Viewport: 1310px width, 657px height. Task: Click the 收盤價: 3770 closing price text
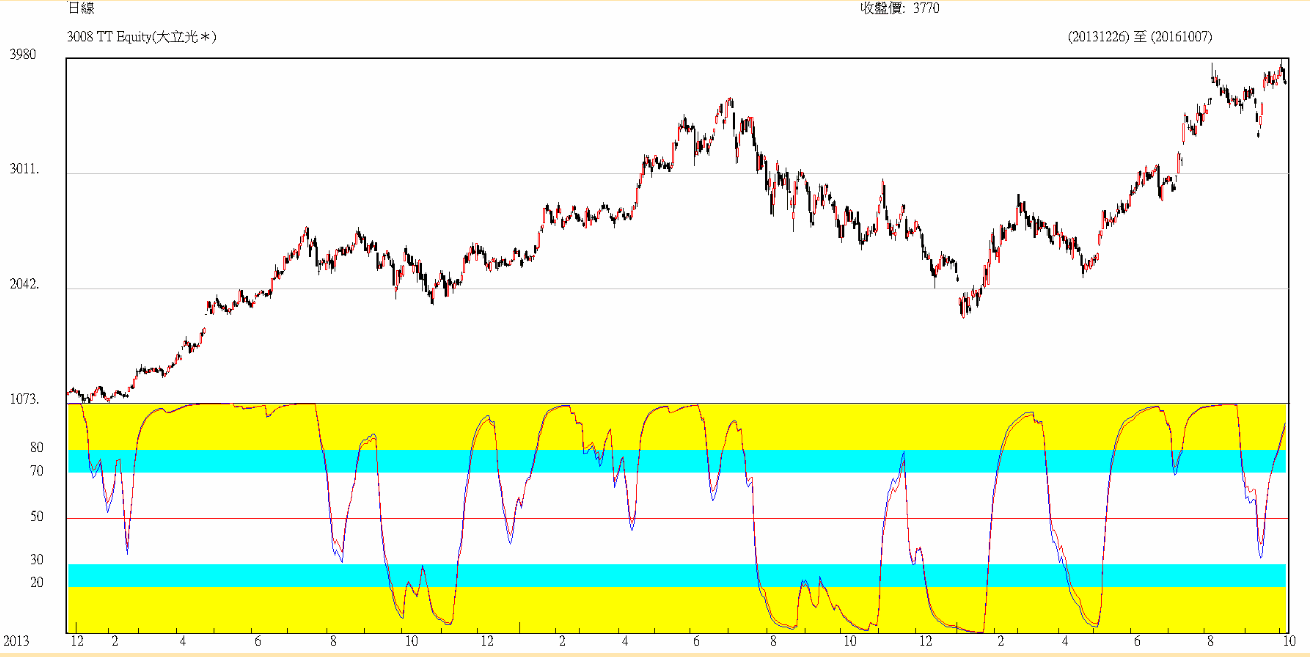[899, 8]
